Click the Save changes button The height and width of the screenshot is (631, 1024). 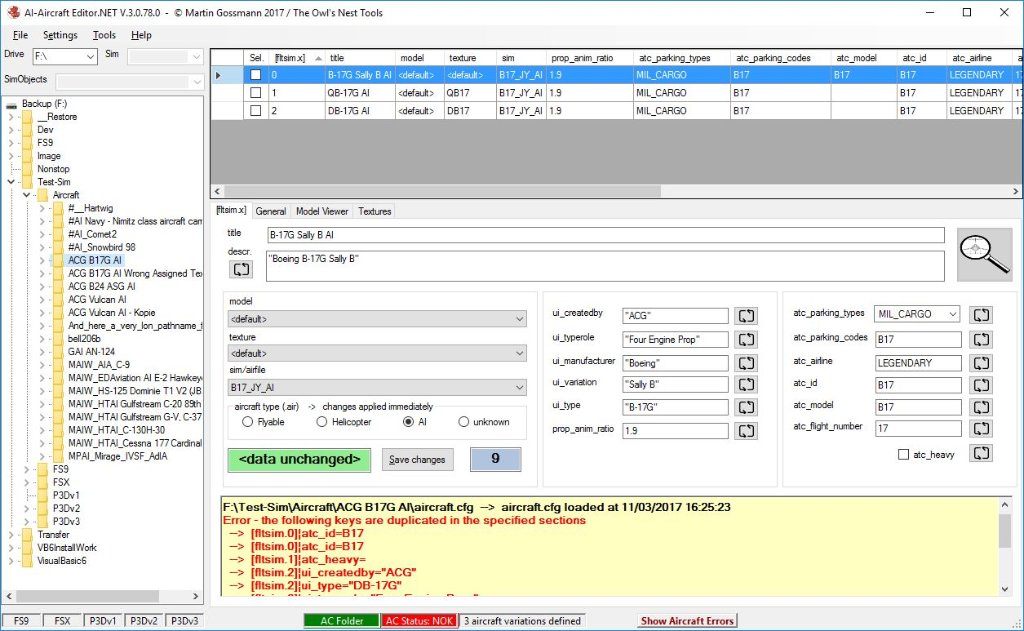click(417, 460)
